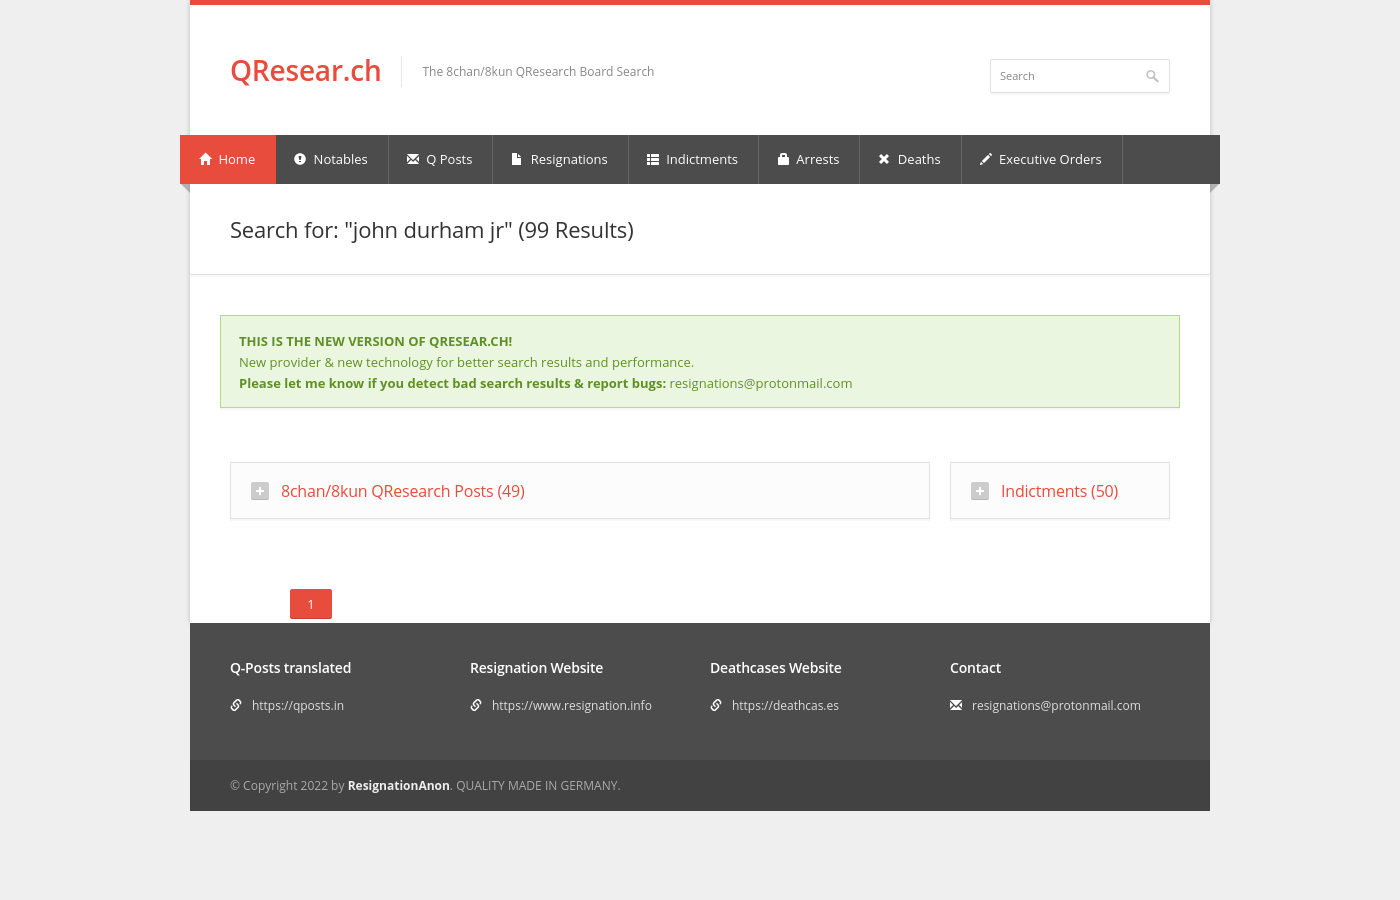Viewport: 1400px width, 900px height.
Task: Click the search magnifier icon
Action: click(1152, 76)
